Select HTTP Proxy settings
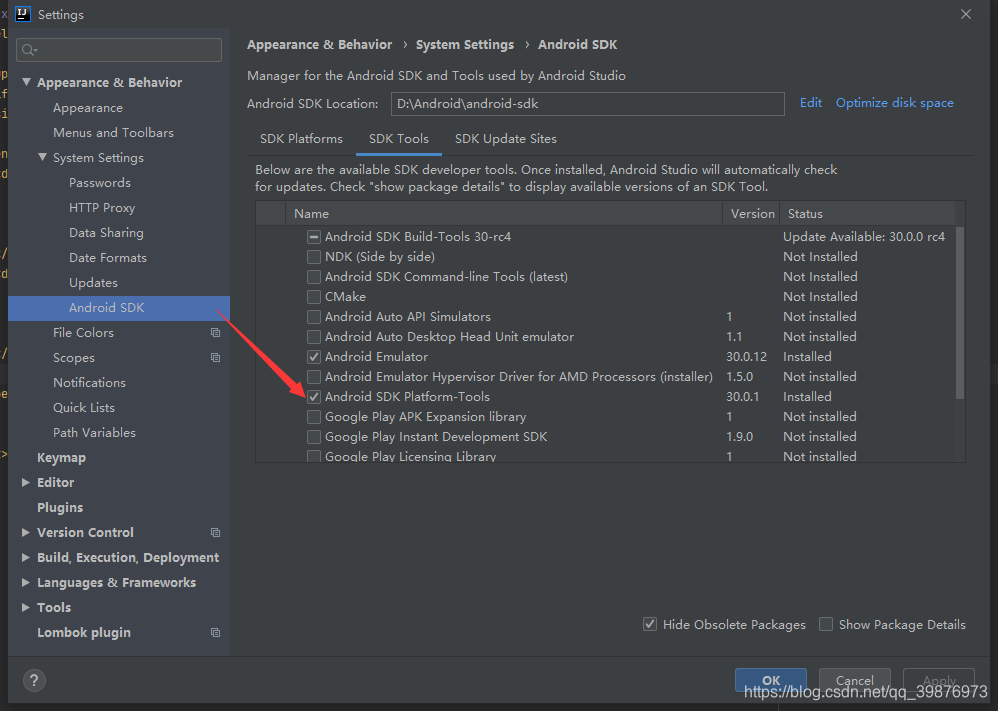Viewport: 998px width, 711px height. tap(102, 208)
